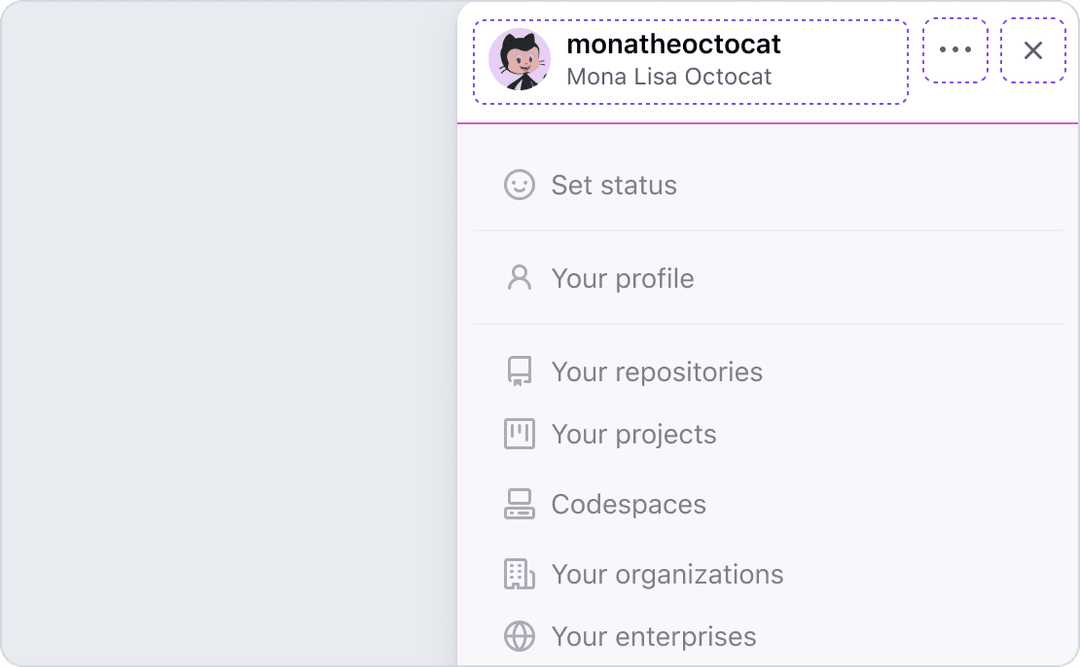This screenshot has height=667, width=1080.
Task: Click the dimmed backdrop outside the panel
Action: point(228,333)
